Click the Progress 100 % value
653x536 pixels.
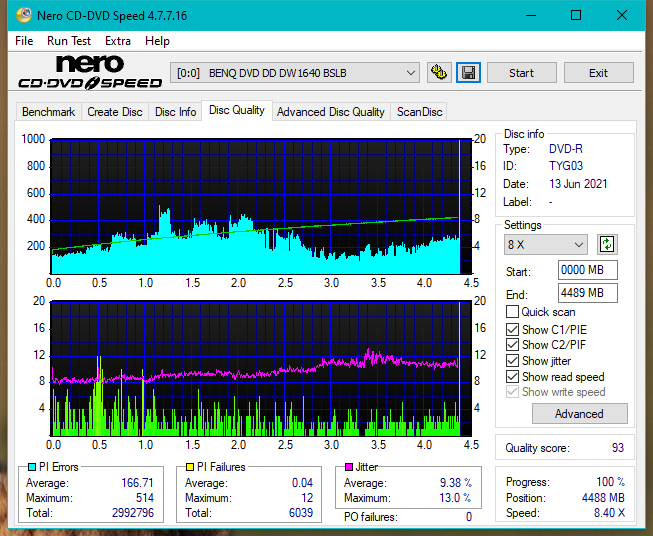tap(610, 482)
